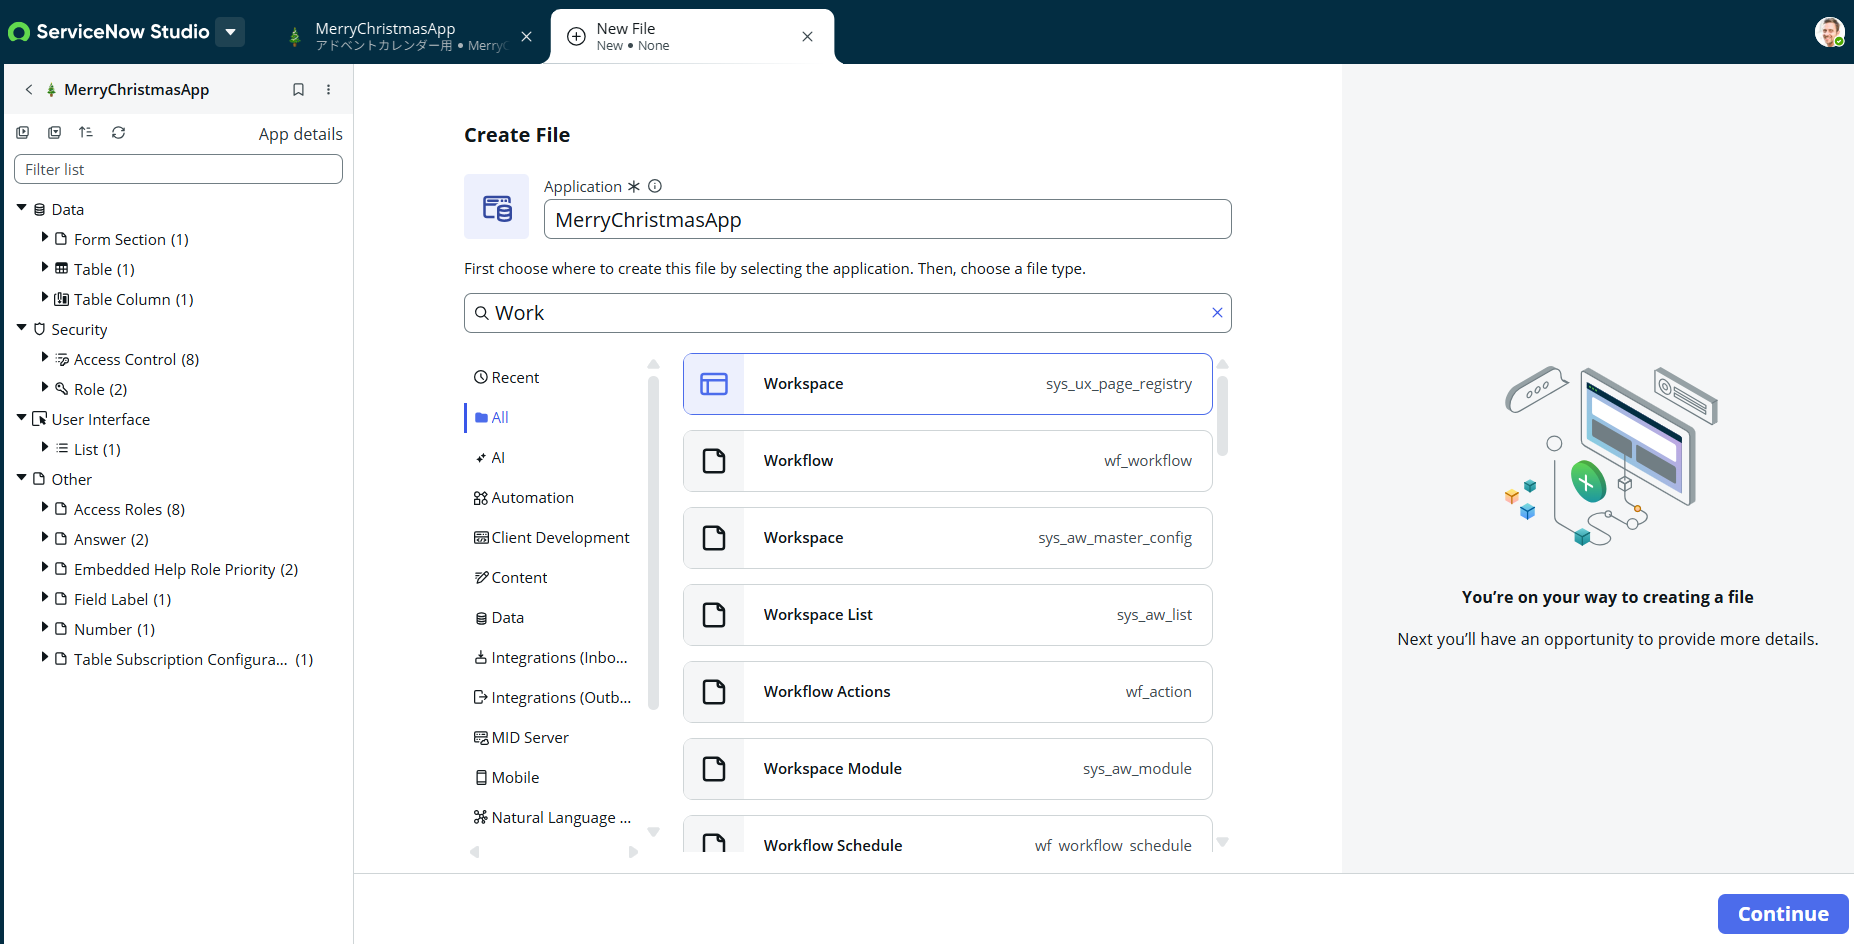Viewport: 1854px width, 944px height.
Task: Open the three-dot more options menu
Action: [328, 89]
